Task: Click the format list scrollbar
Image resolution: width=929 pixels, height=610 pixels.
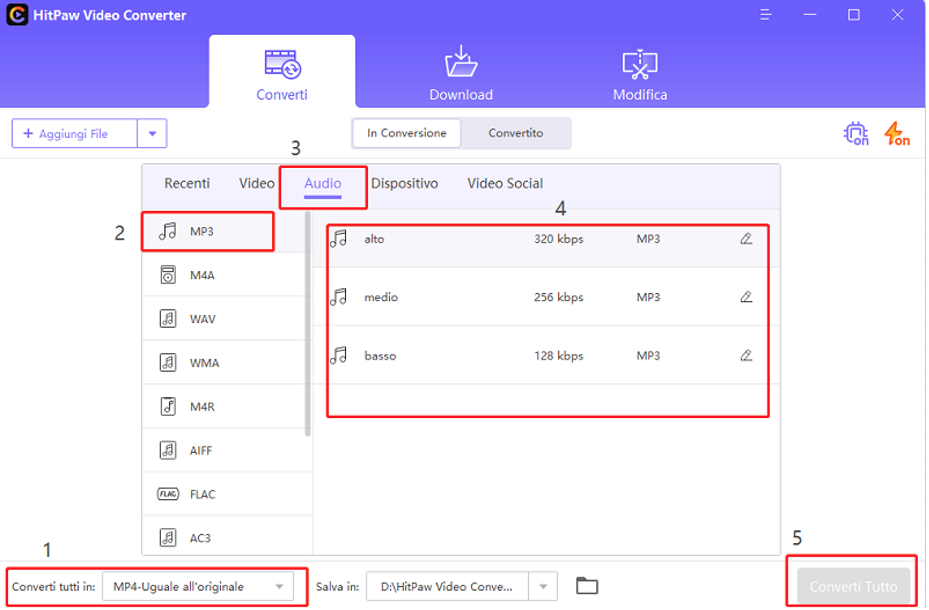Action: click(x=307, y=323)
